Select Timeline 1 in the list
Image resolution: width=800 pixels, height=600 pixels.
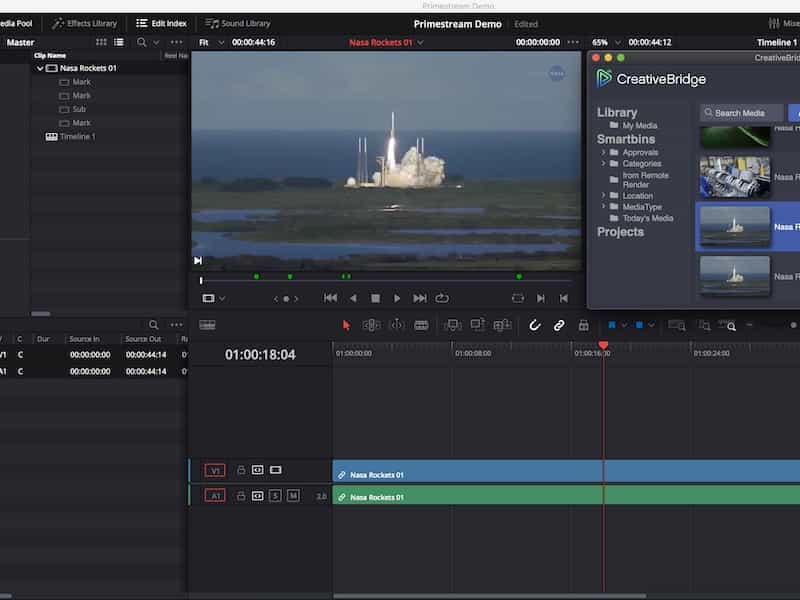tap(77, 136)
